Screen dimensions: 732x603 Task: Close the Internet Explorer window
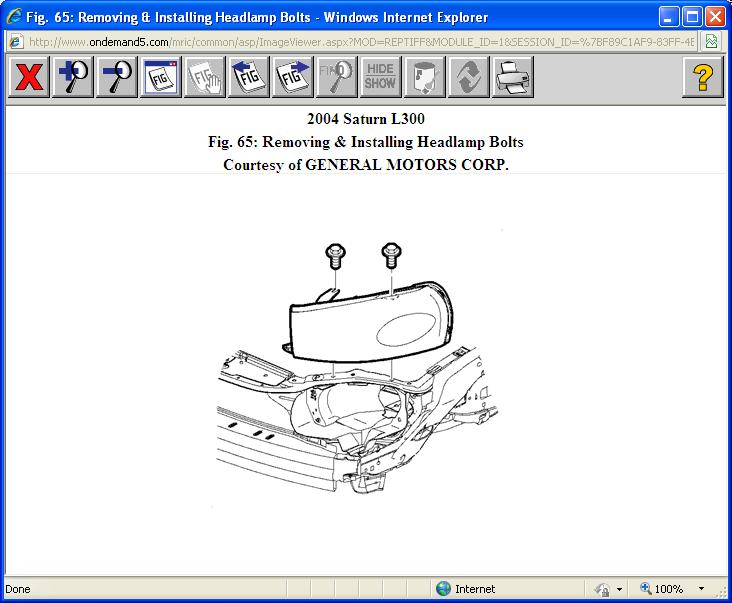715,17
